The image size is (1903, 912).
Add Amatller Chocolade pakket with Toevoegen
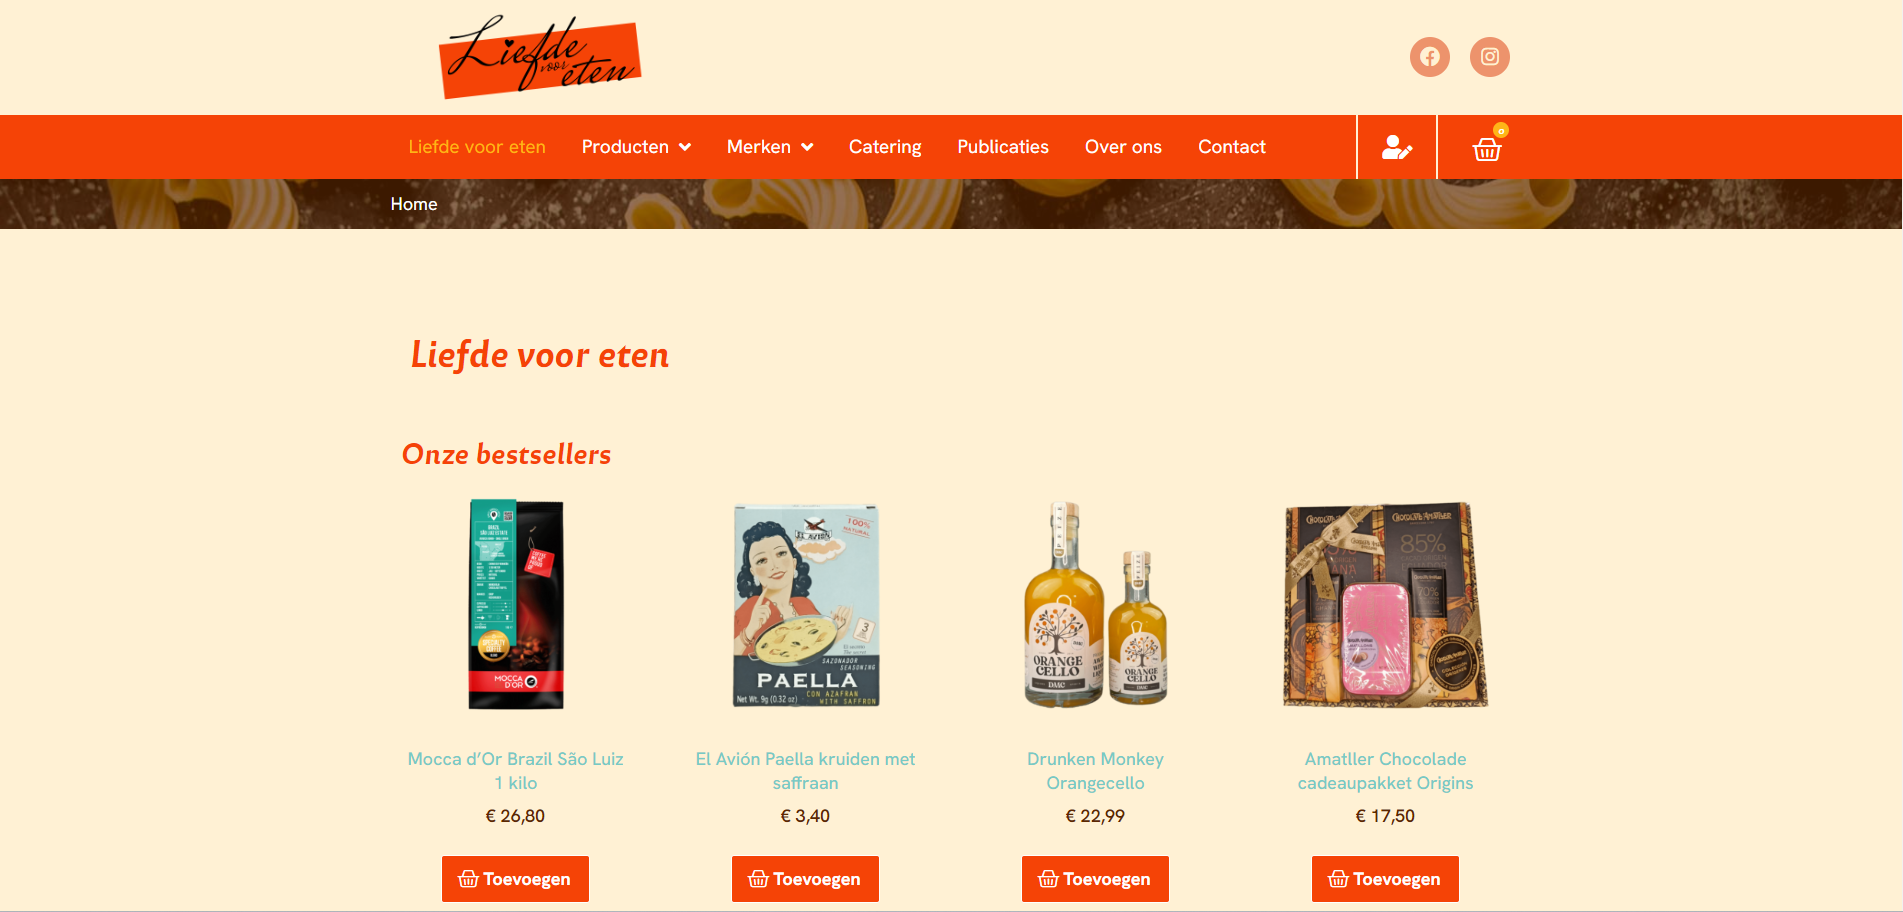click(x=1385, y=879)
